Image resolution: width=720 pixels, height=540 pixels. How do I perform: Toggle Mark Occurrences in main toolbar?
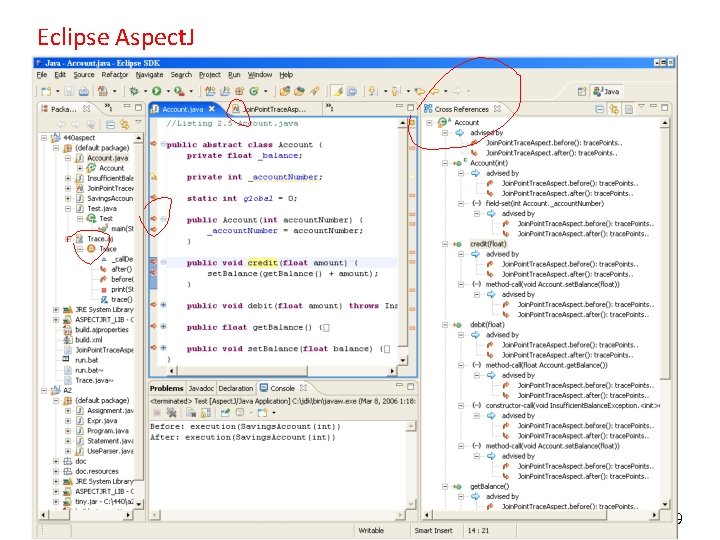(x=337, y=90)
